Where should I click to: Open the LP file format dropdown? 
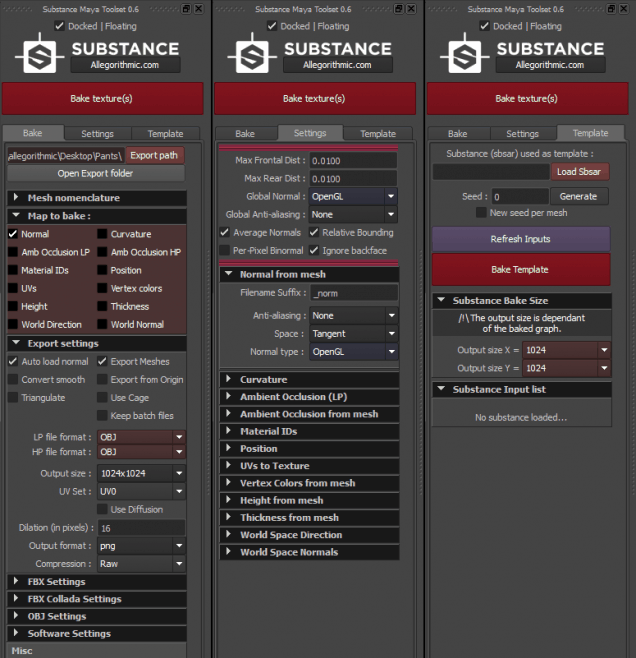point(141,437)
